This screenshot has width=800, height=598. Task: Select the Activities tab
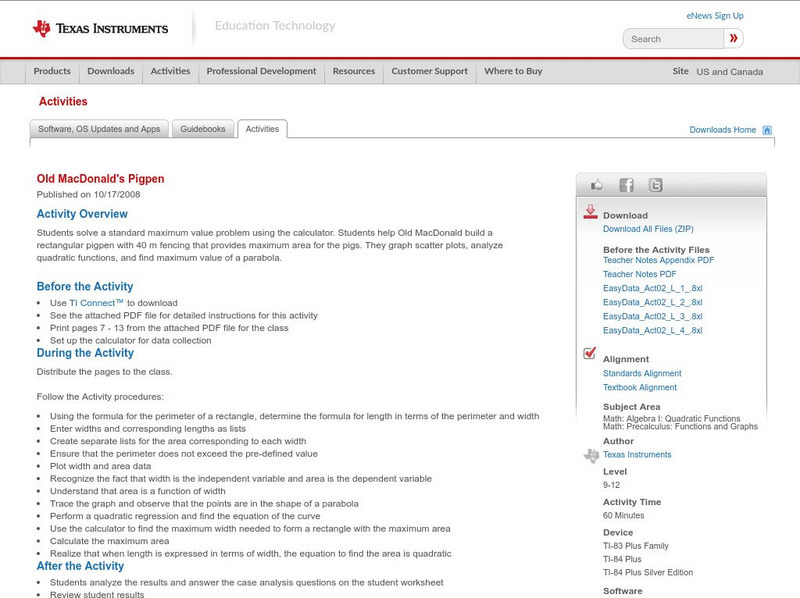[262, 129]
